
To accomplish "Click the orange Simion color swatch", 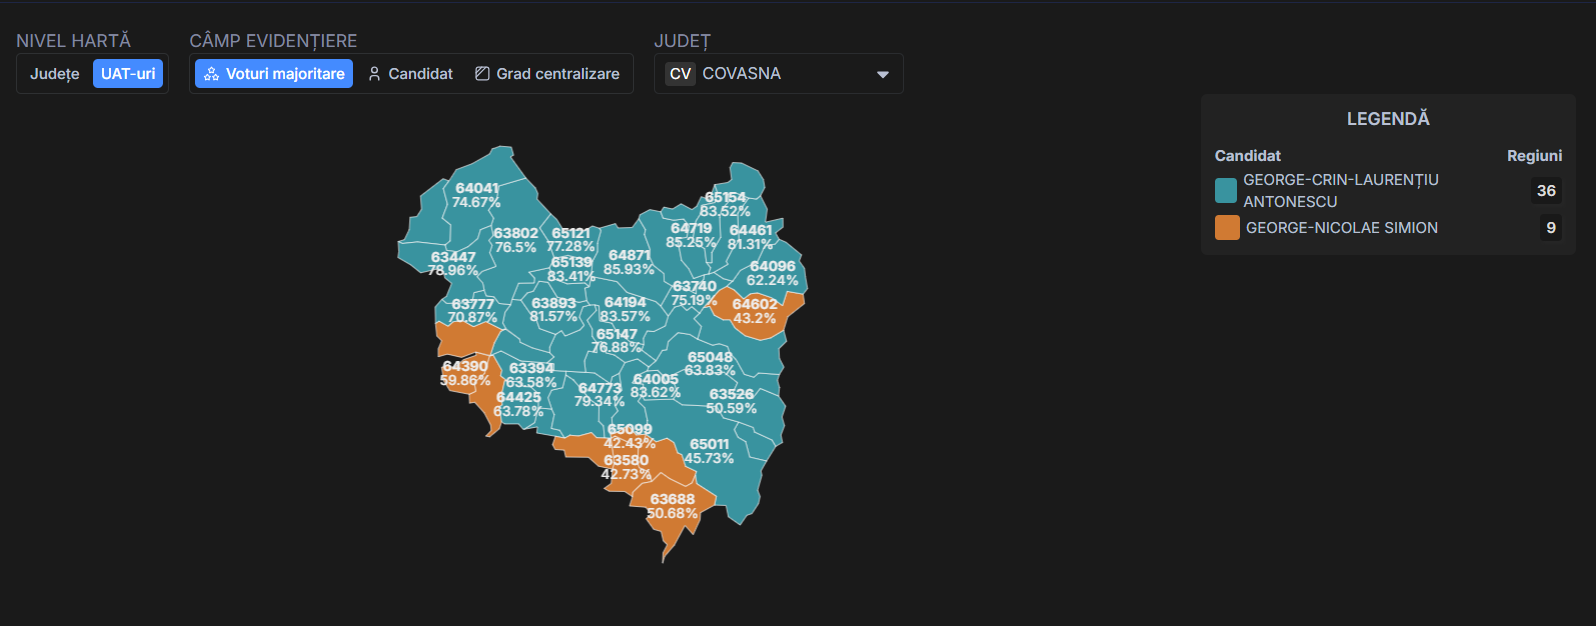I will pos(1227,228).
